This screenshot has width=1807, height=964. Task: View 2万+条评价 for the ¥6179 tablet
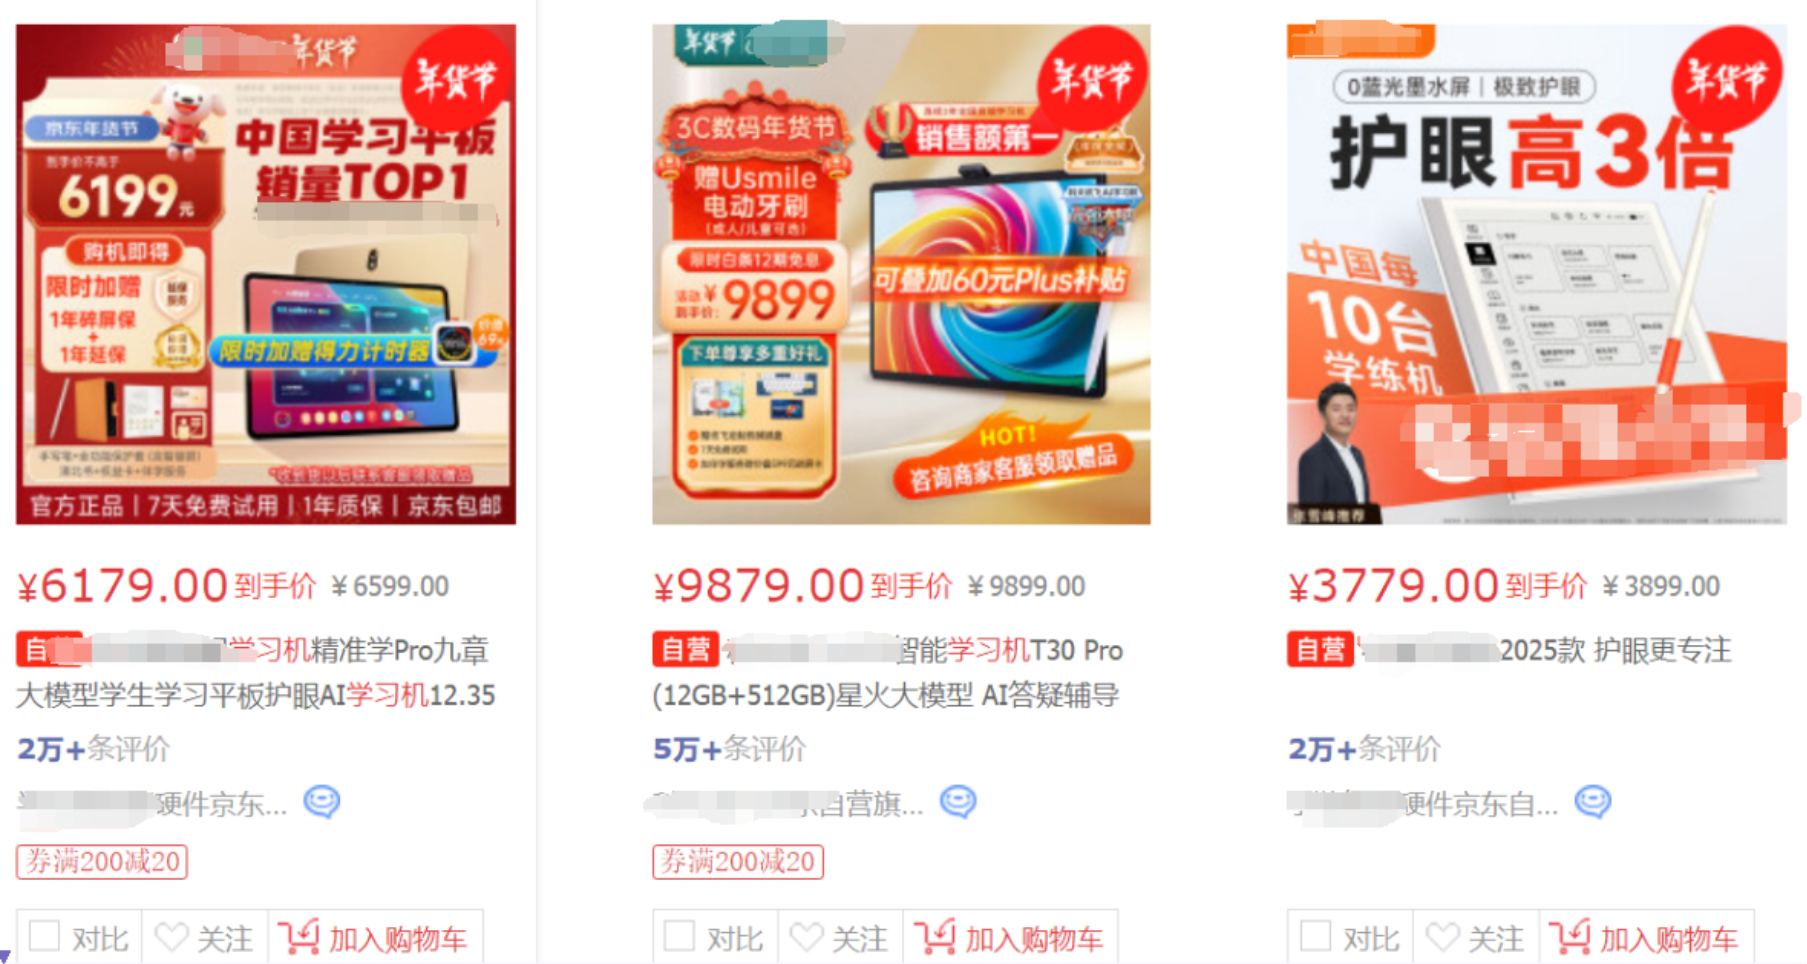94,748
